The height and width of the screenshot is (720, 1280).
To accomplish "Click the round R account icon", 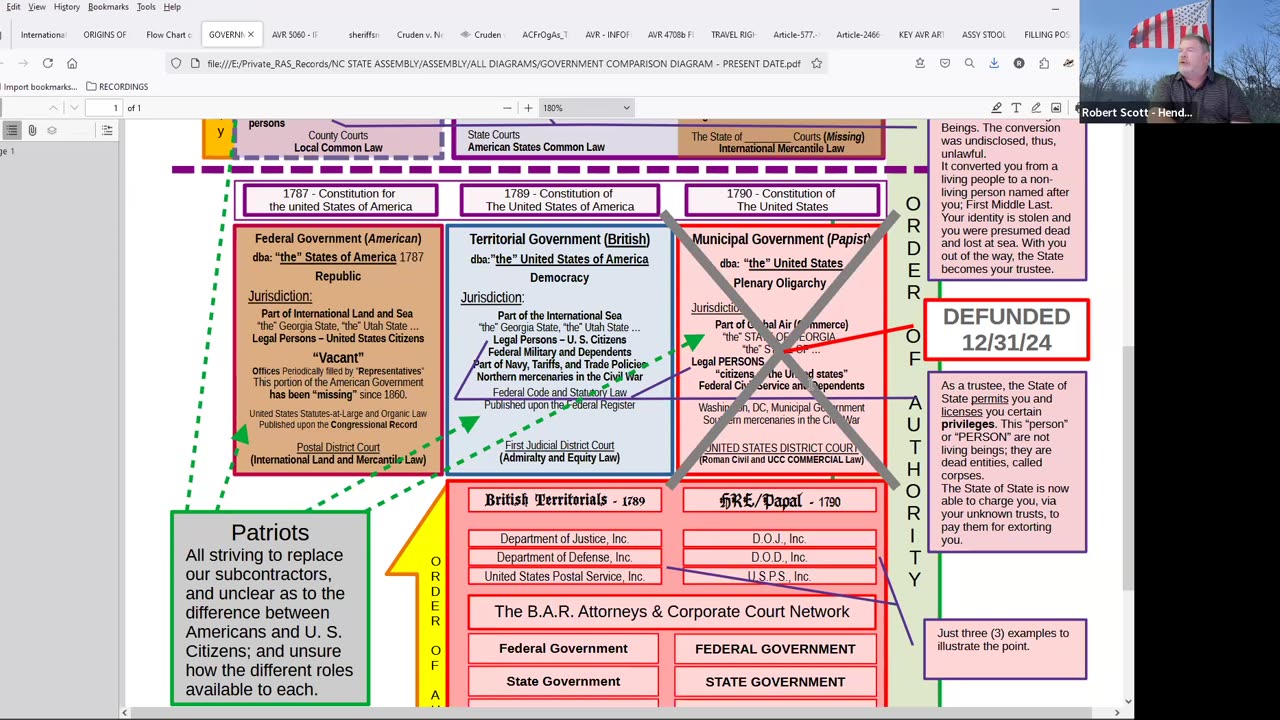I will 1019,63.
